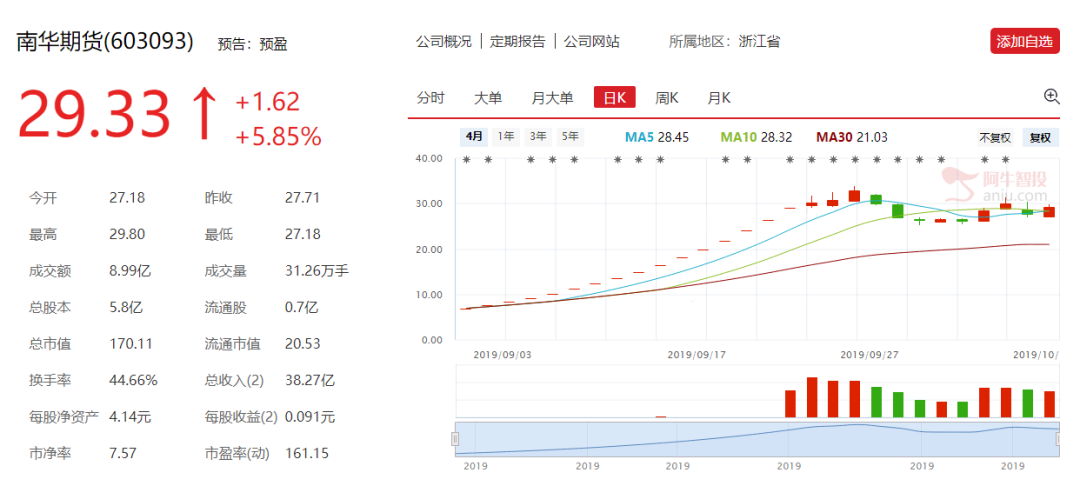Select the 4月 time range

474,137
